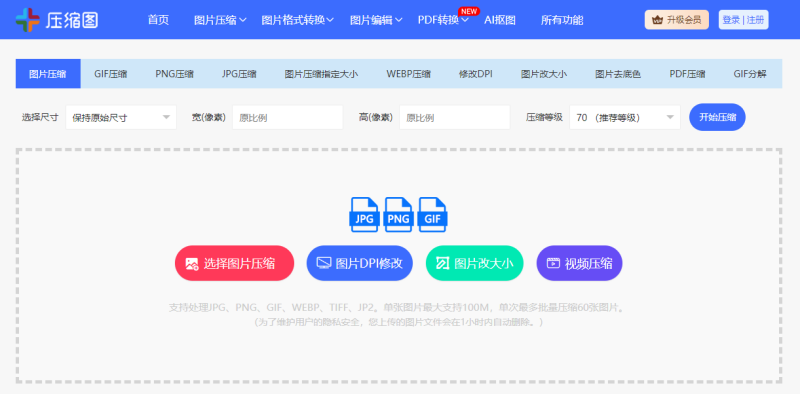Open the 选择尺寸 dropdown showing 保持原始尺寸
Screen dimensions: 800x394
point(121,118)
